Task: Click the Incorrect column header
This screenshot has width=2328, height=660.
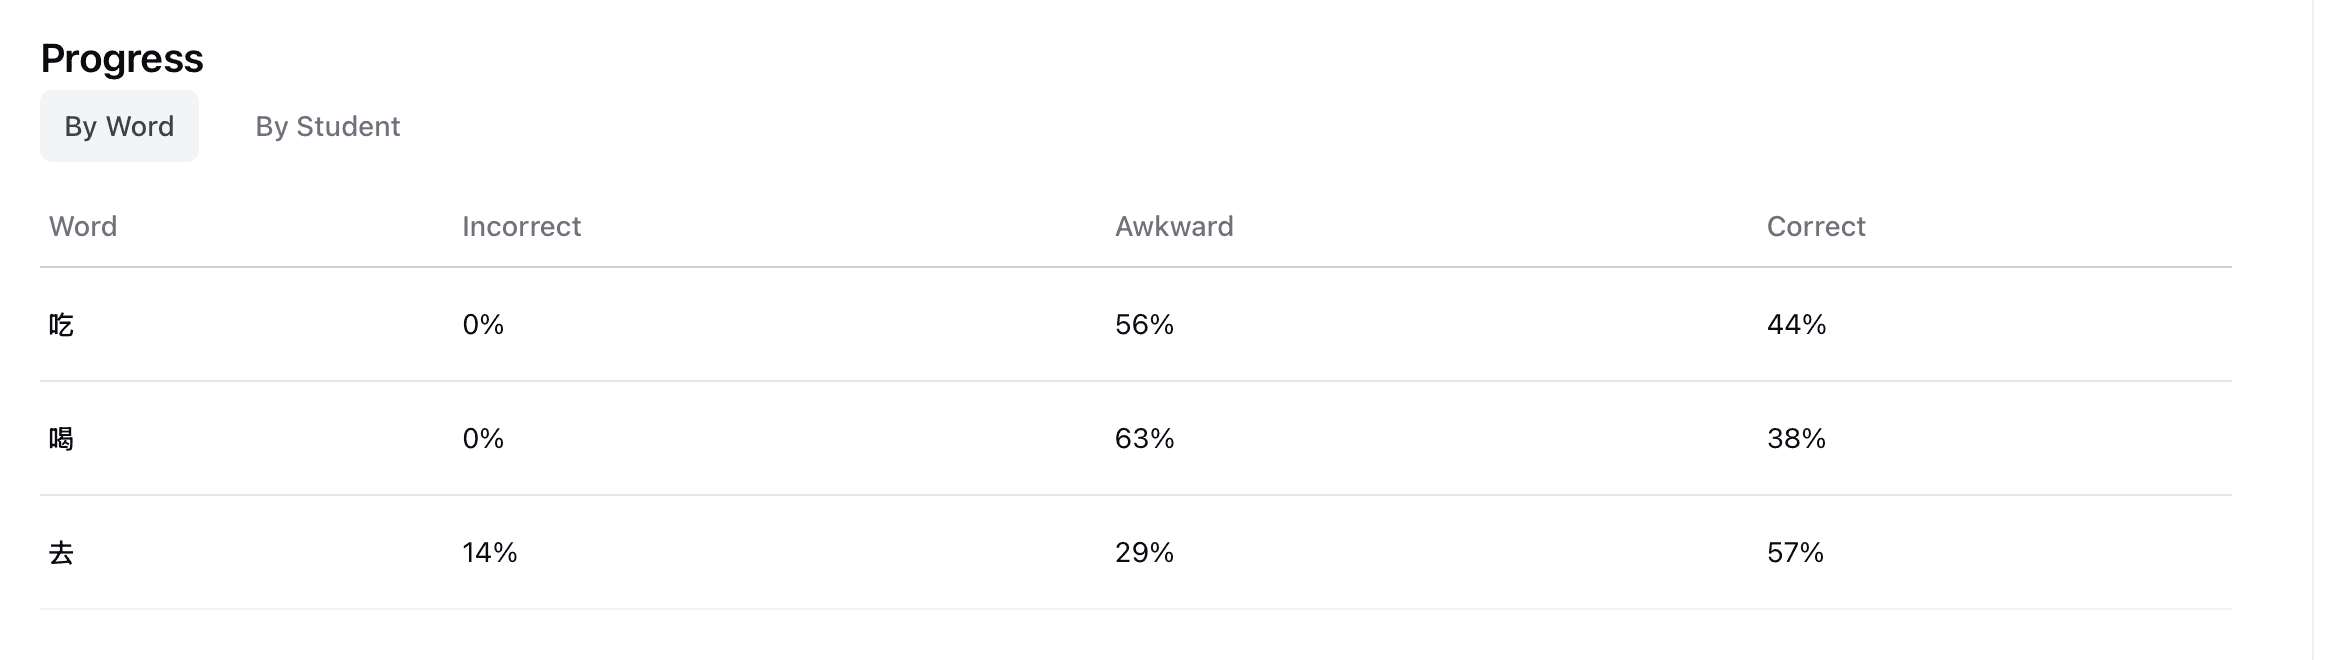Action: coord(521,226)
